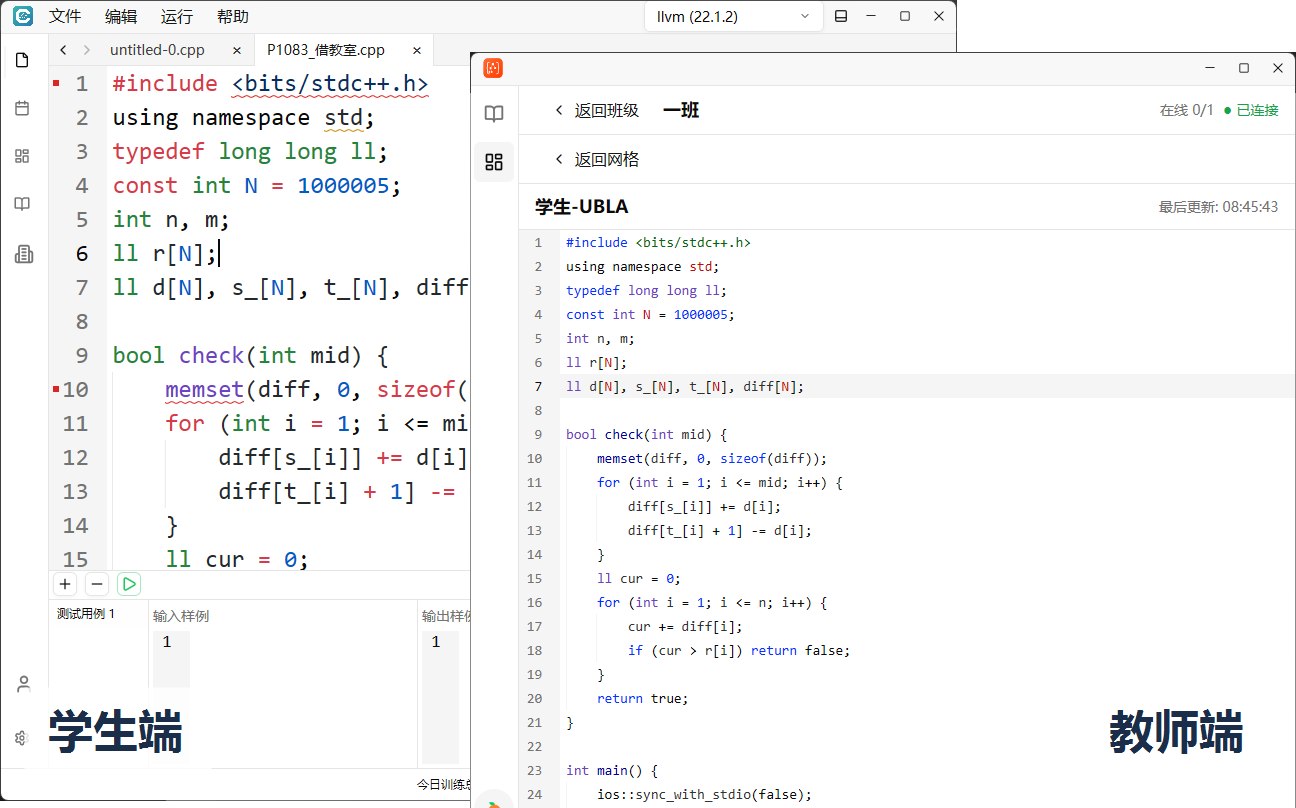Remove a test case with minus icon
The width and height of the screenshot is (1296, 808).
(96, 584)
